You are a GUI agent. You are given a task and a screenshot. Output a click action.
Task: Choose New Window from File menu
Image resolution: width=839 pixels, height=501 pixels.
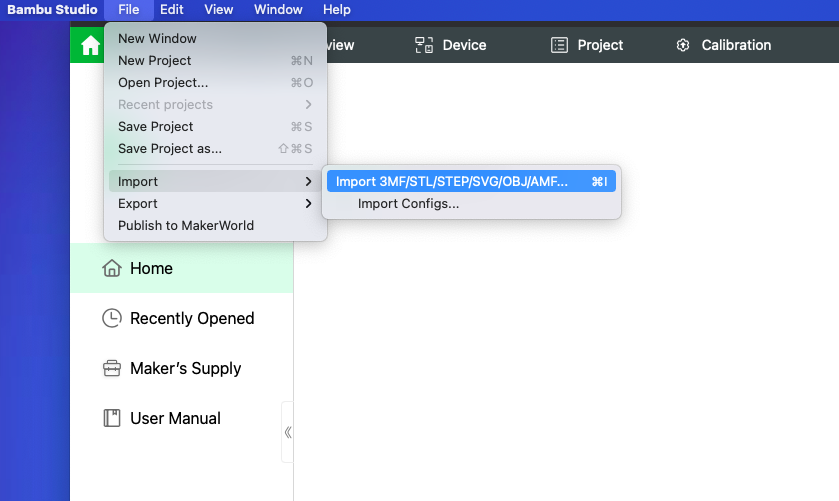click(215, 39)
